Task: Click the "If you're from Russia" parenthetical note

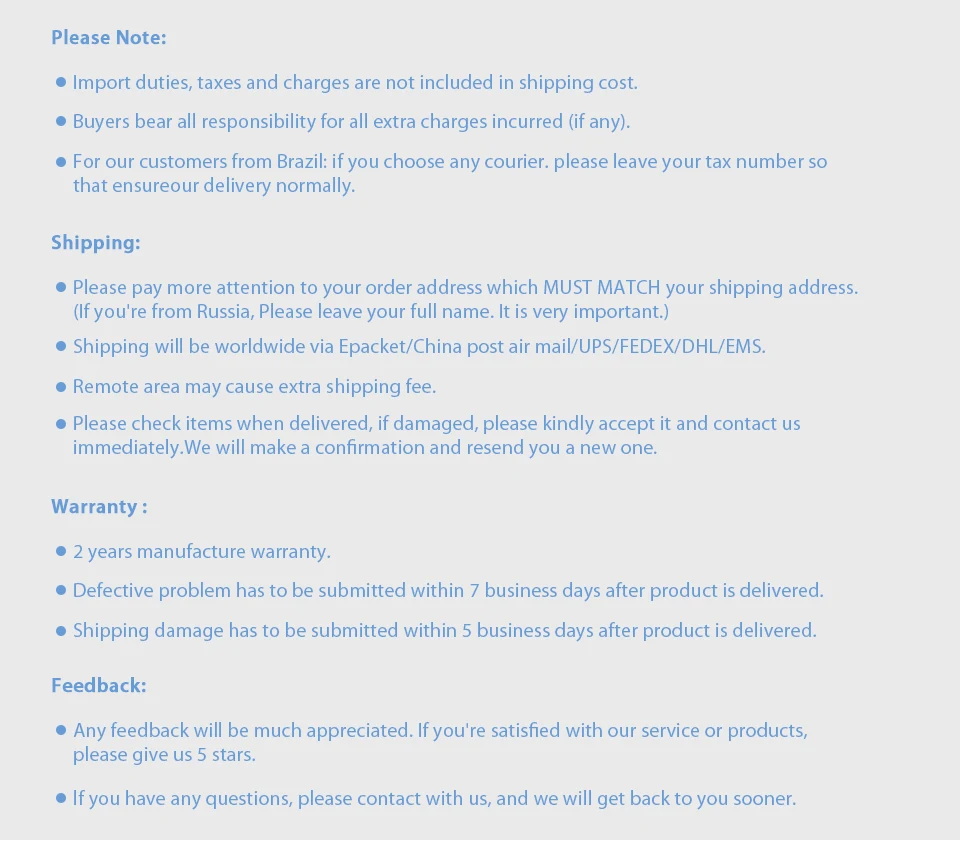Action: (x=371, y=312)
